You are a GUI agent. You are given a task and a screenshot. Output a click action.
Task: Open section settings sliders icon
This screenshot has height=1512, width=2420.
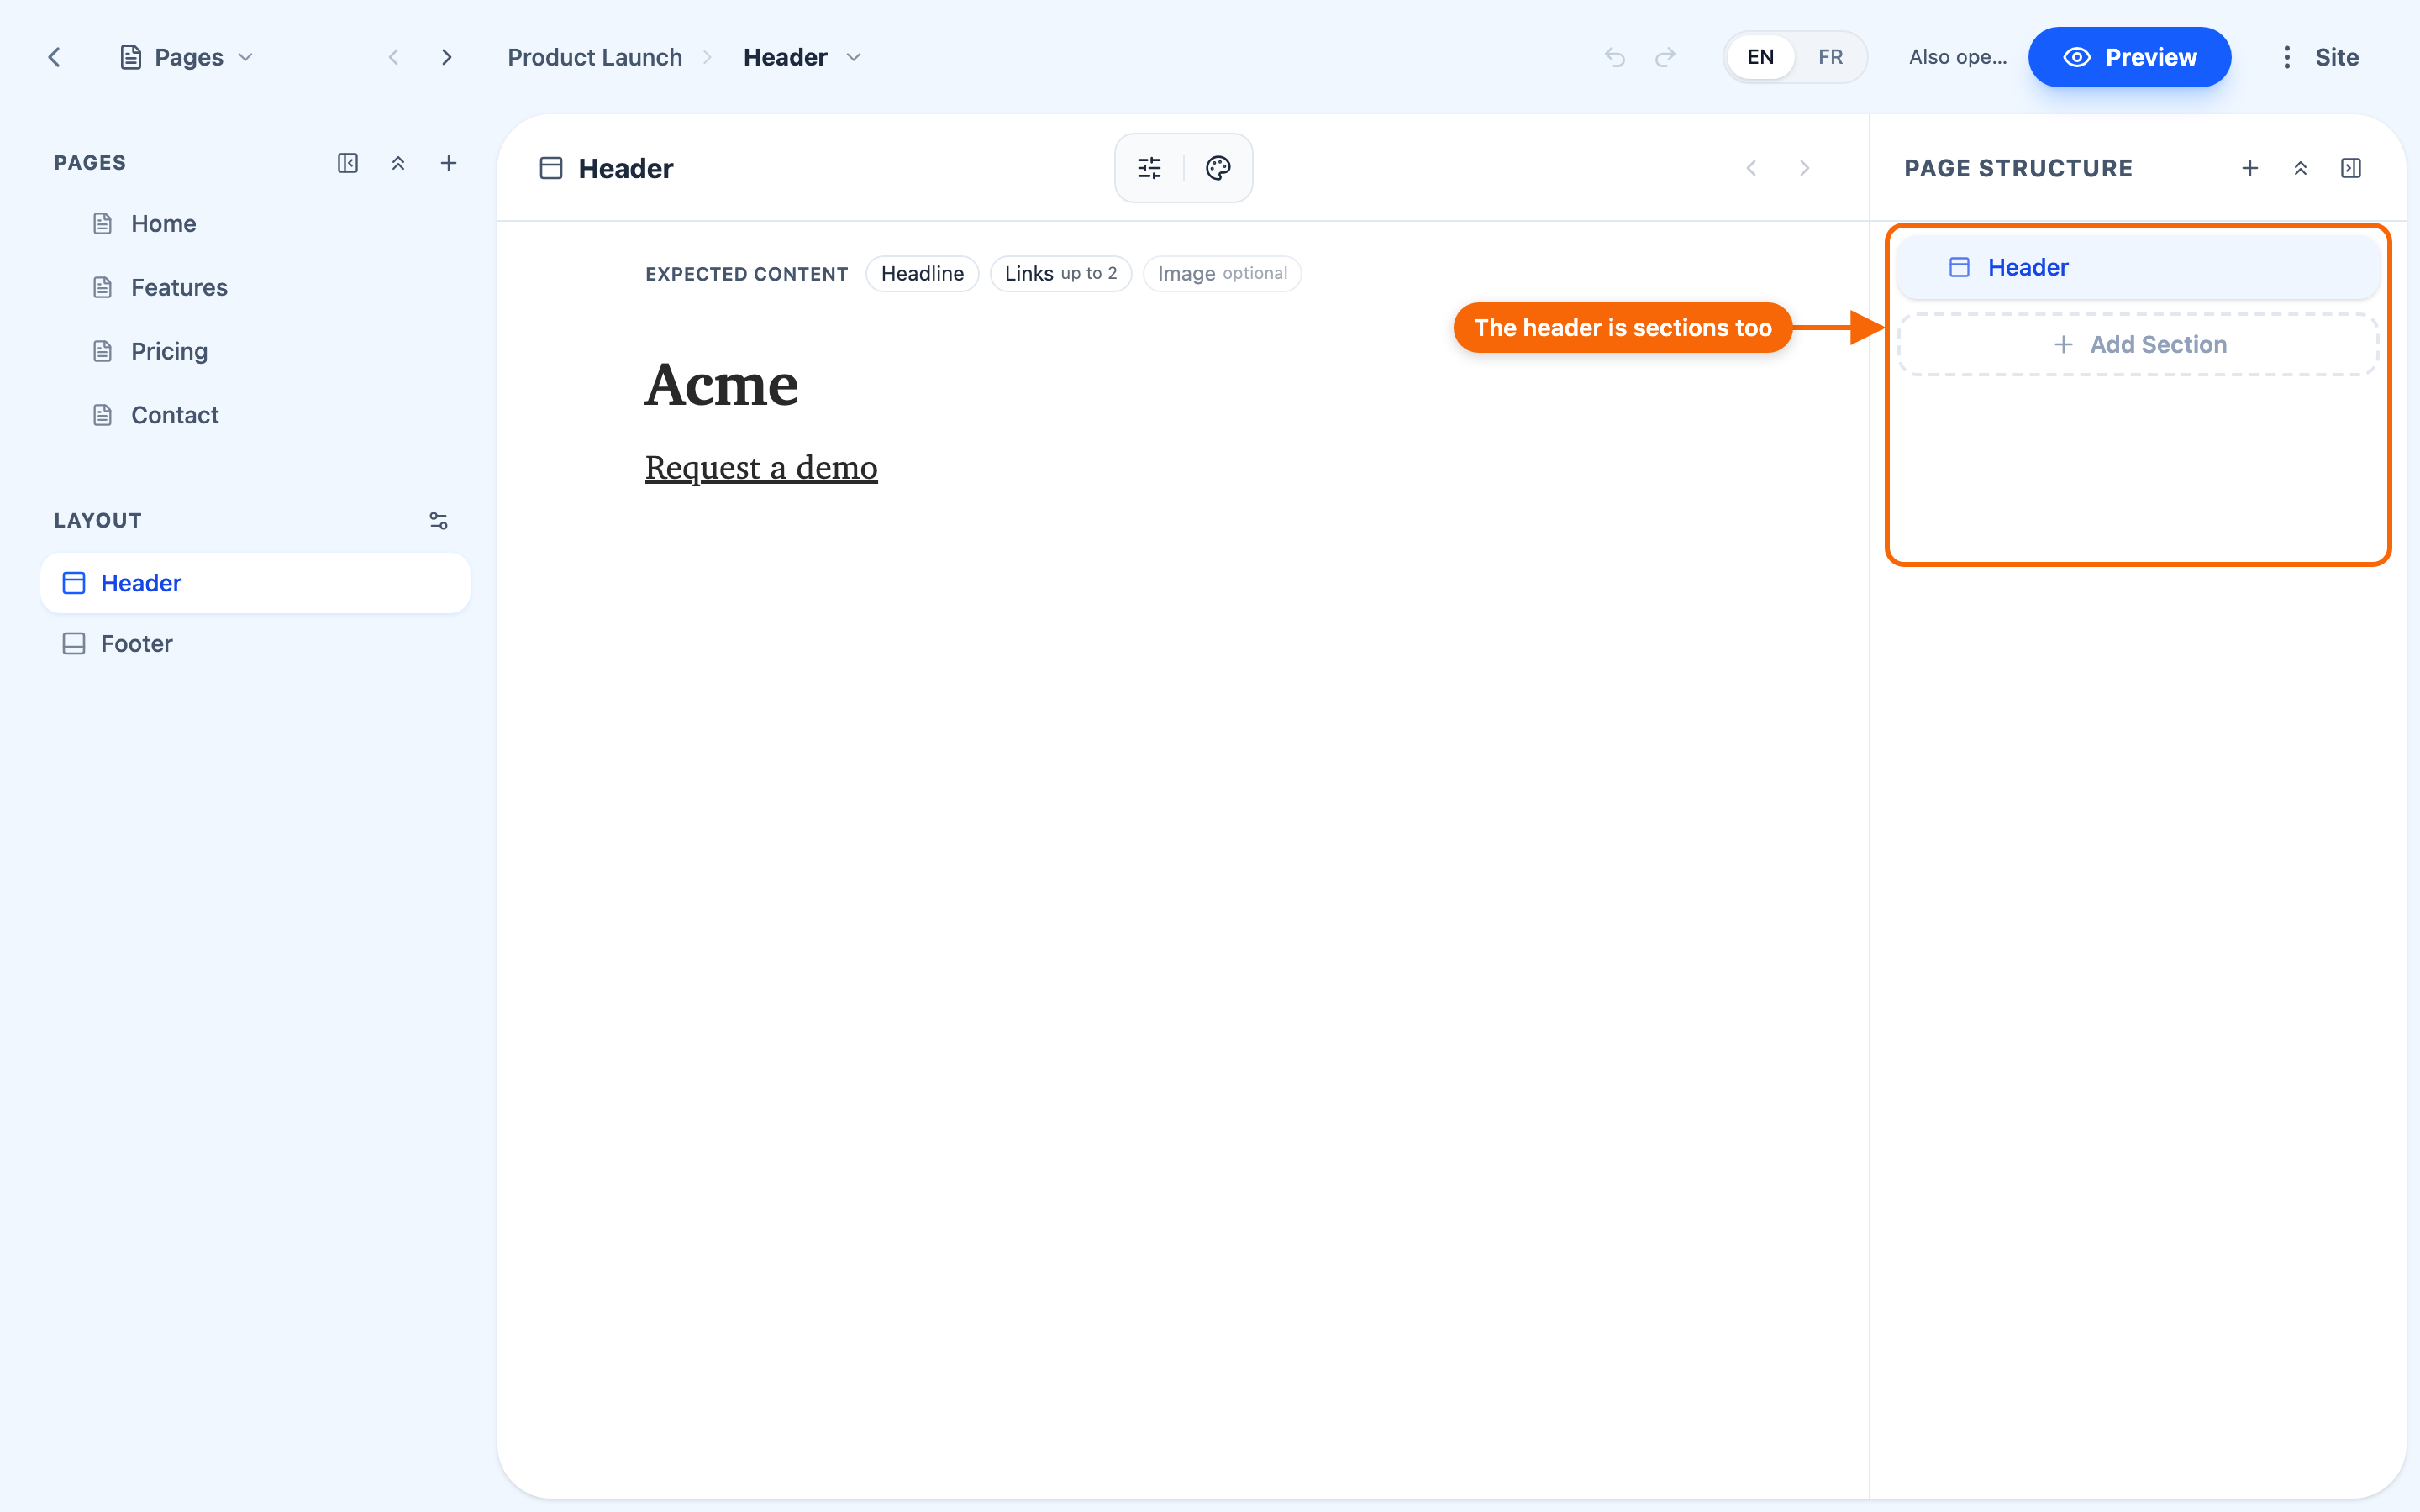(x=1150, y=168)
